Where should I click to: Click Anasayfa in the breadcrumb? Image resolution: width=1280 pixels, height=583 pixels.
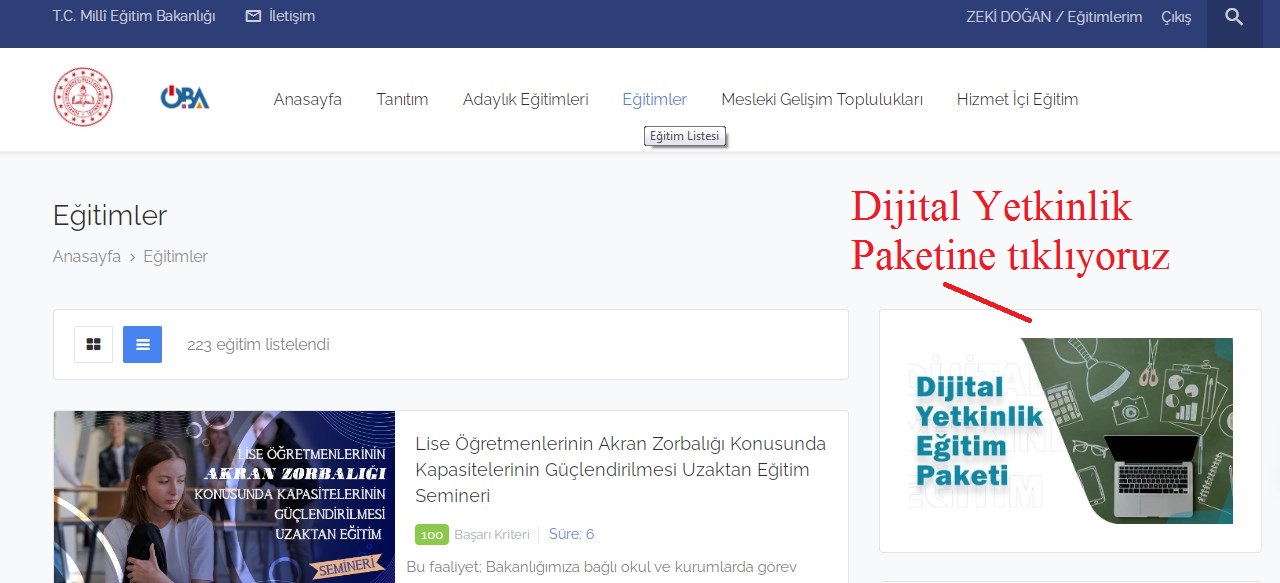[x=87, y=256]
